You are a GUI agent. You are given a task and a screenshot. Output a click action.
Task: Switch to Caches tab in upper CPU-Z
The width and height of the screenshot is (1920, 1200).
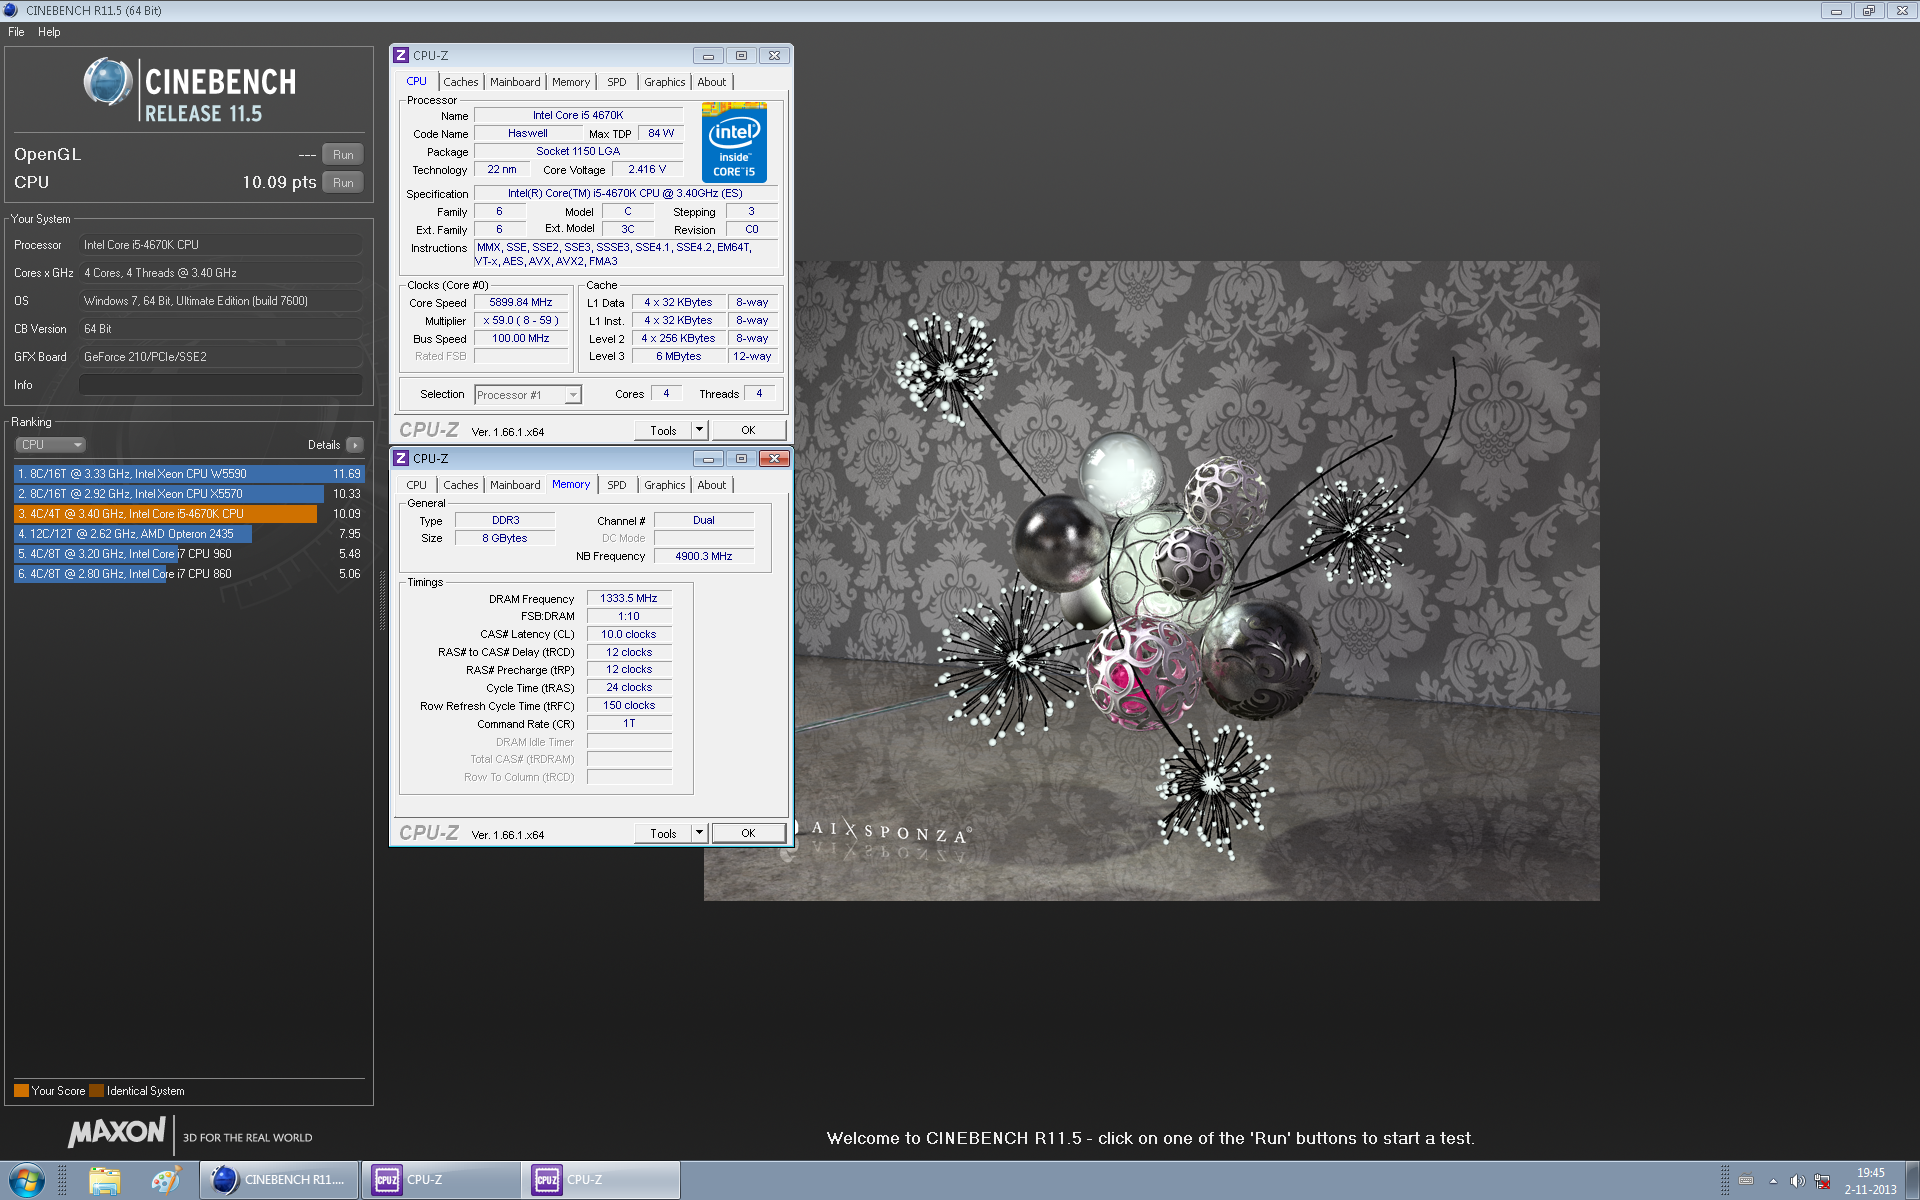(461, 82)
